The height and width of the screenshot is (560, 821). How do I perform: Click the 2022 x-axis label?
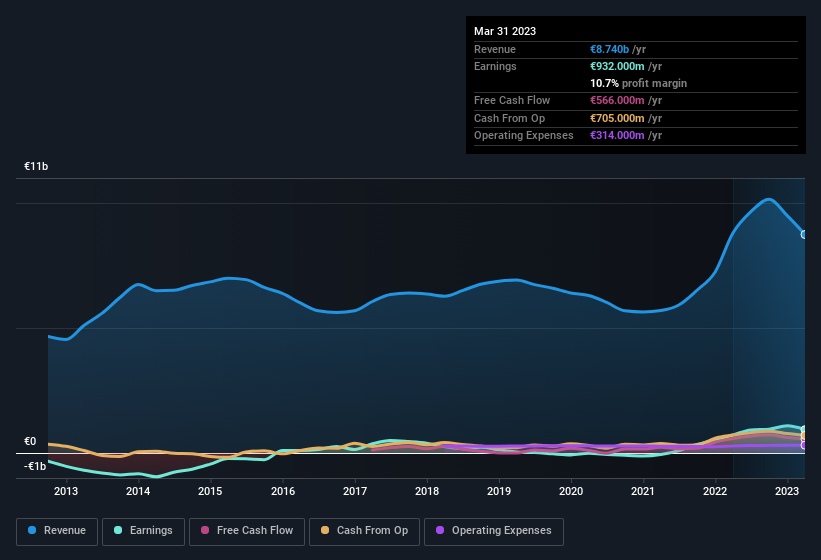pyautogui.click(x=715, y=491)
